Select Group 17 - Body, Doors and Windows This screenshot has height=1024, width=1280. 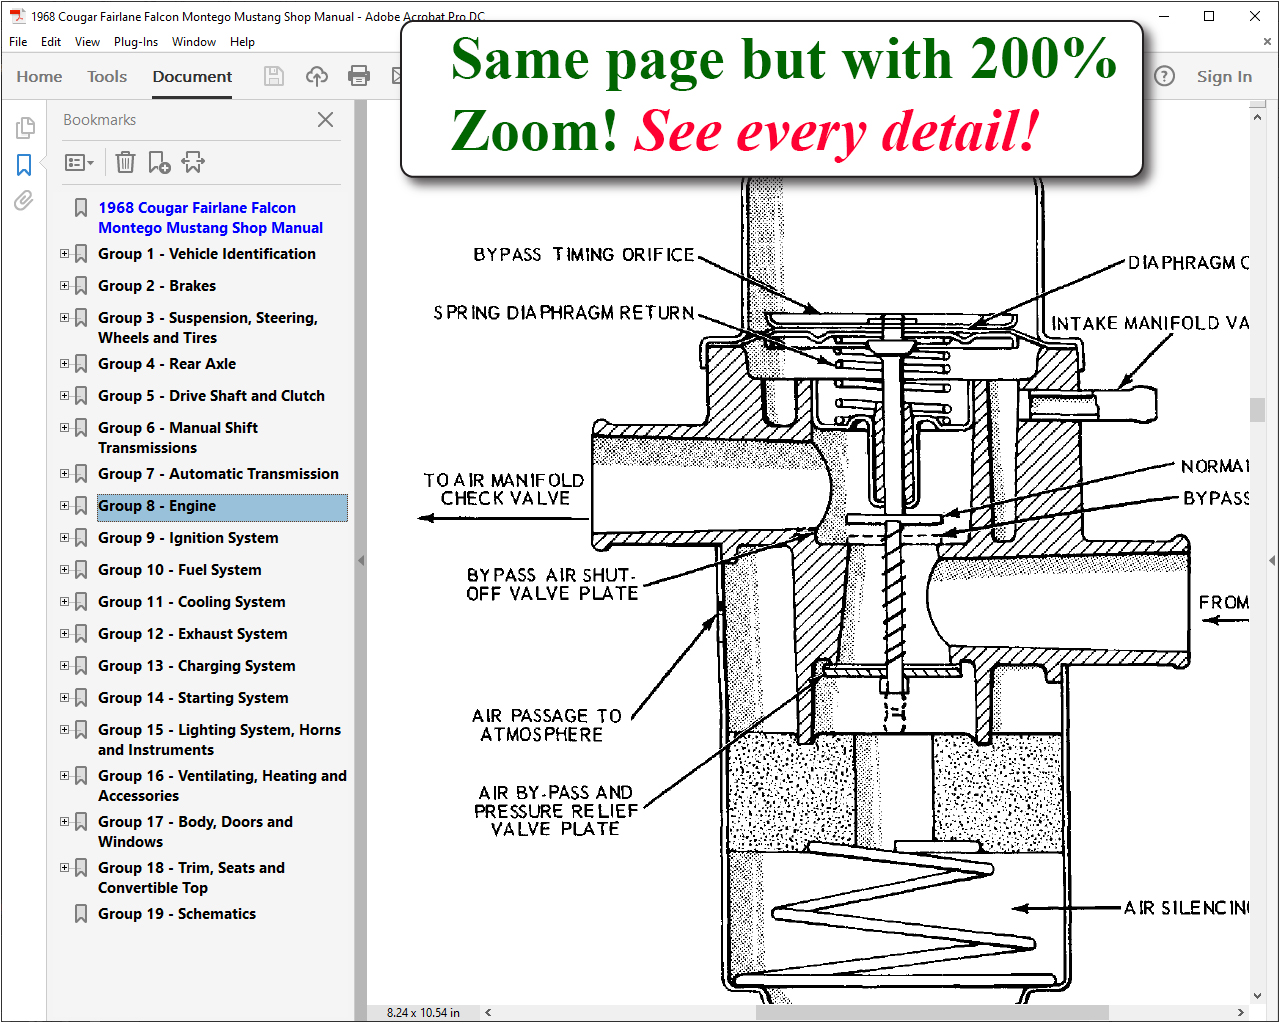coord(195,832)
